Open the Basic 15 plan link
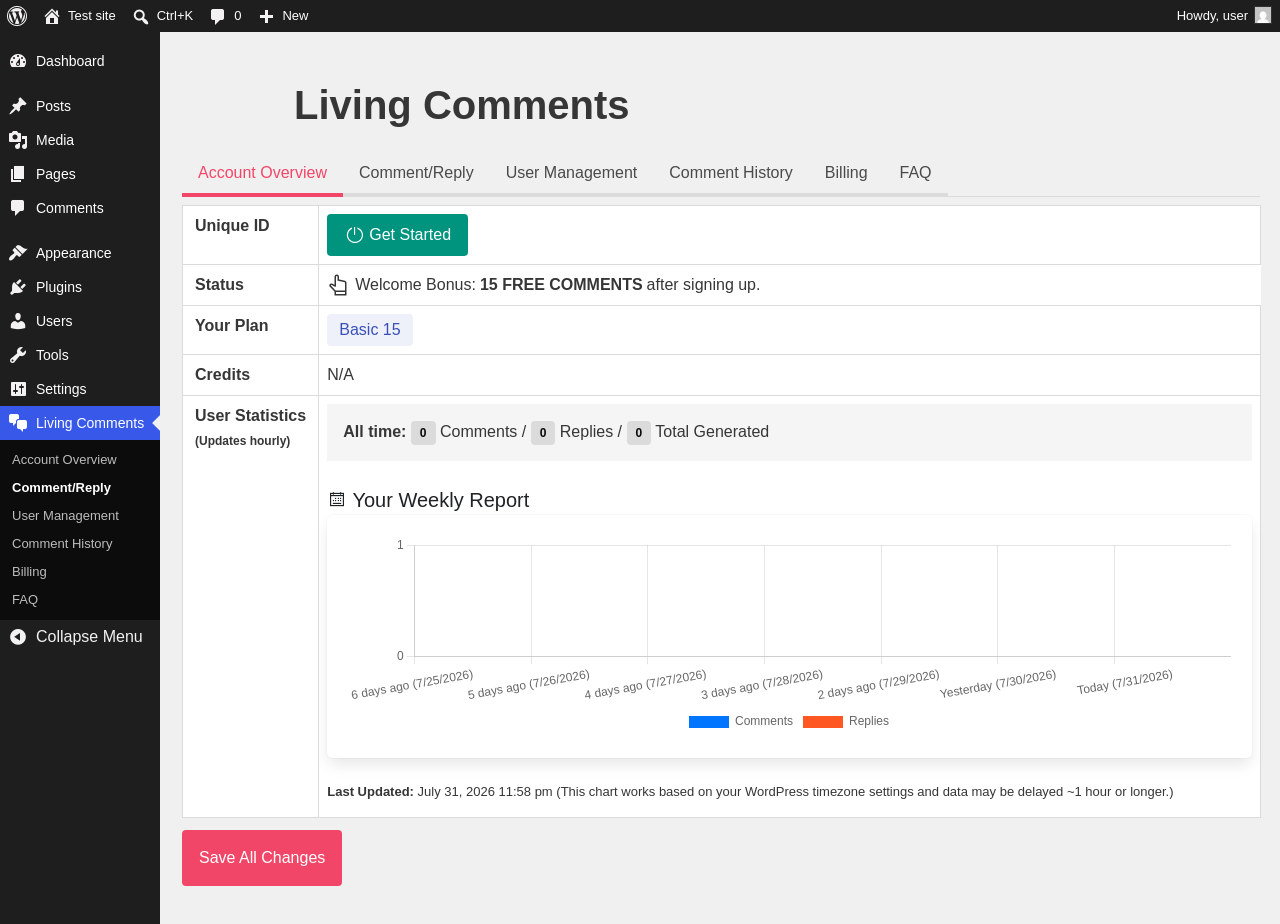1280x924 pixels. pos(370,330)
